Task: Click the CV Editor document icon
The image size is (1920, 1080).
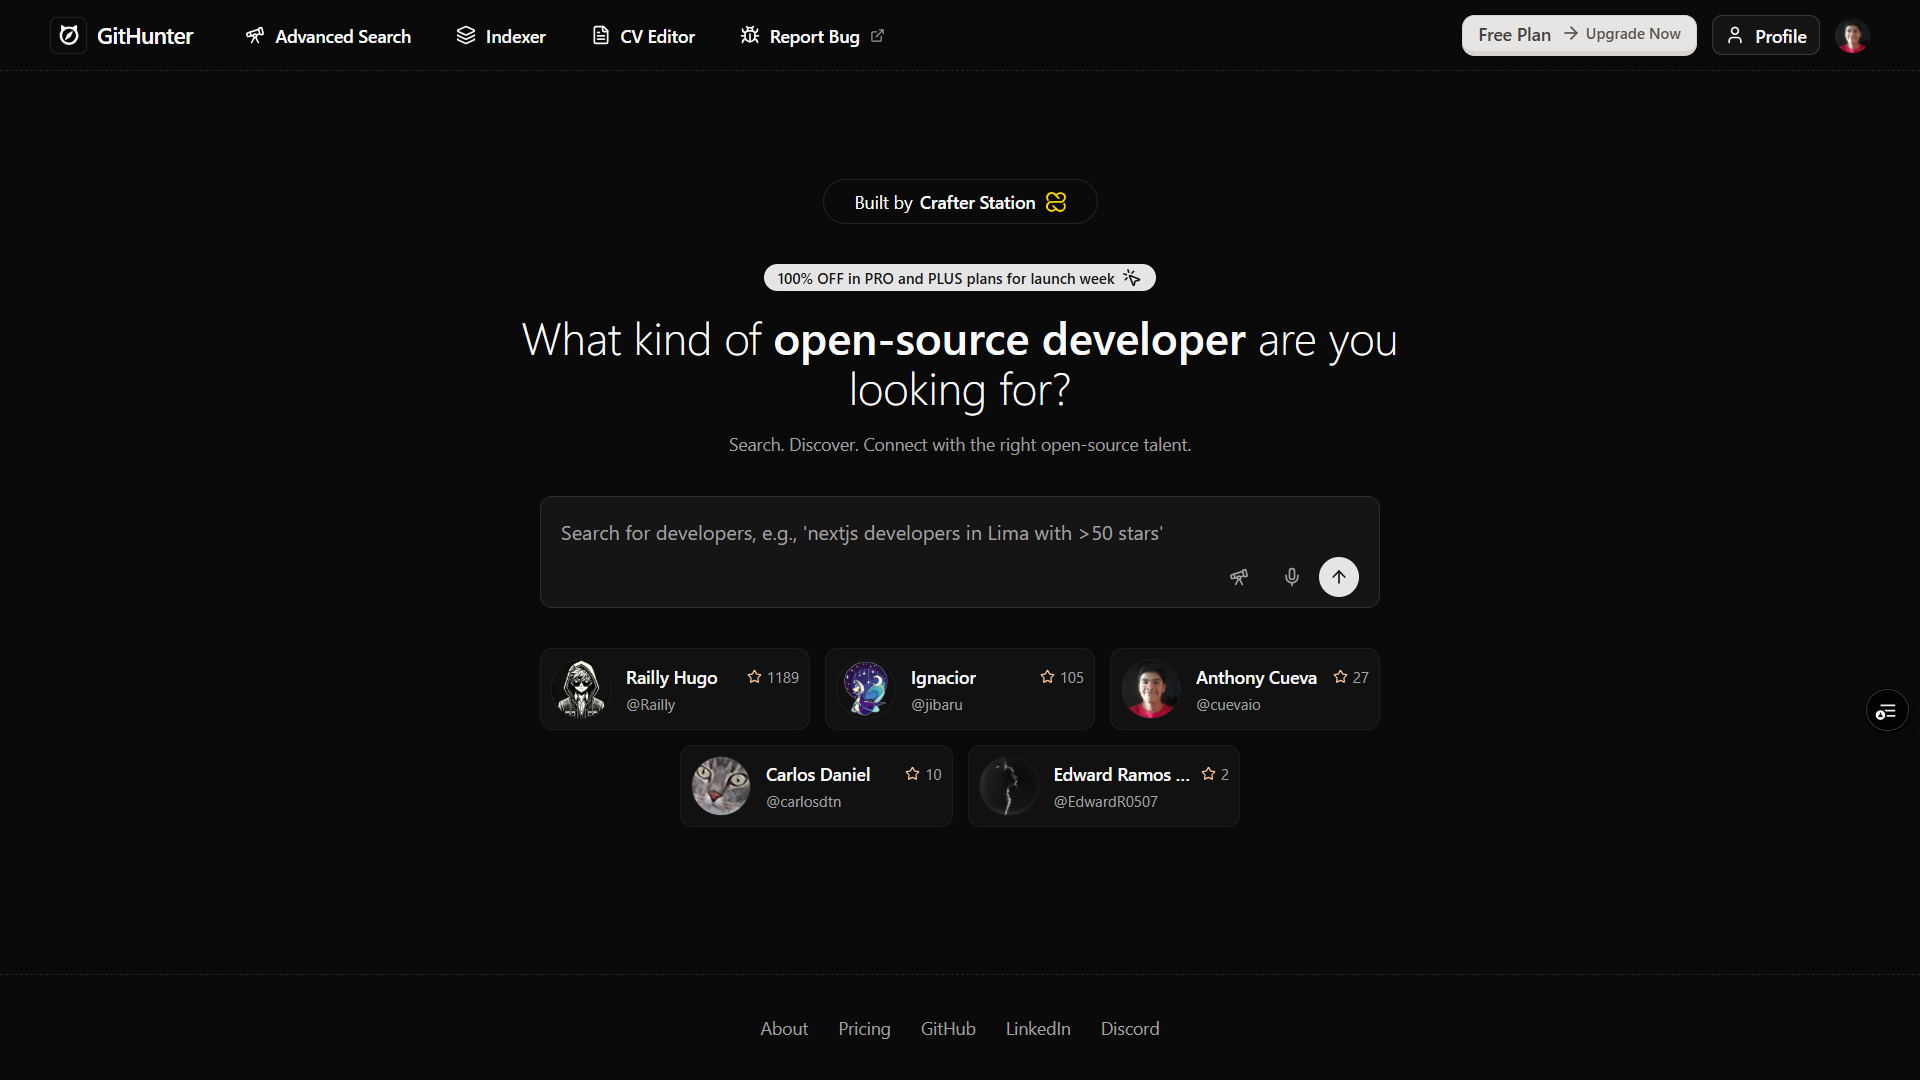Action: pos(601,35)
